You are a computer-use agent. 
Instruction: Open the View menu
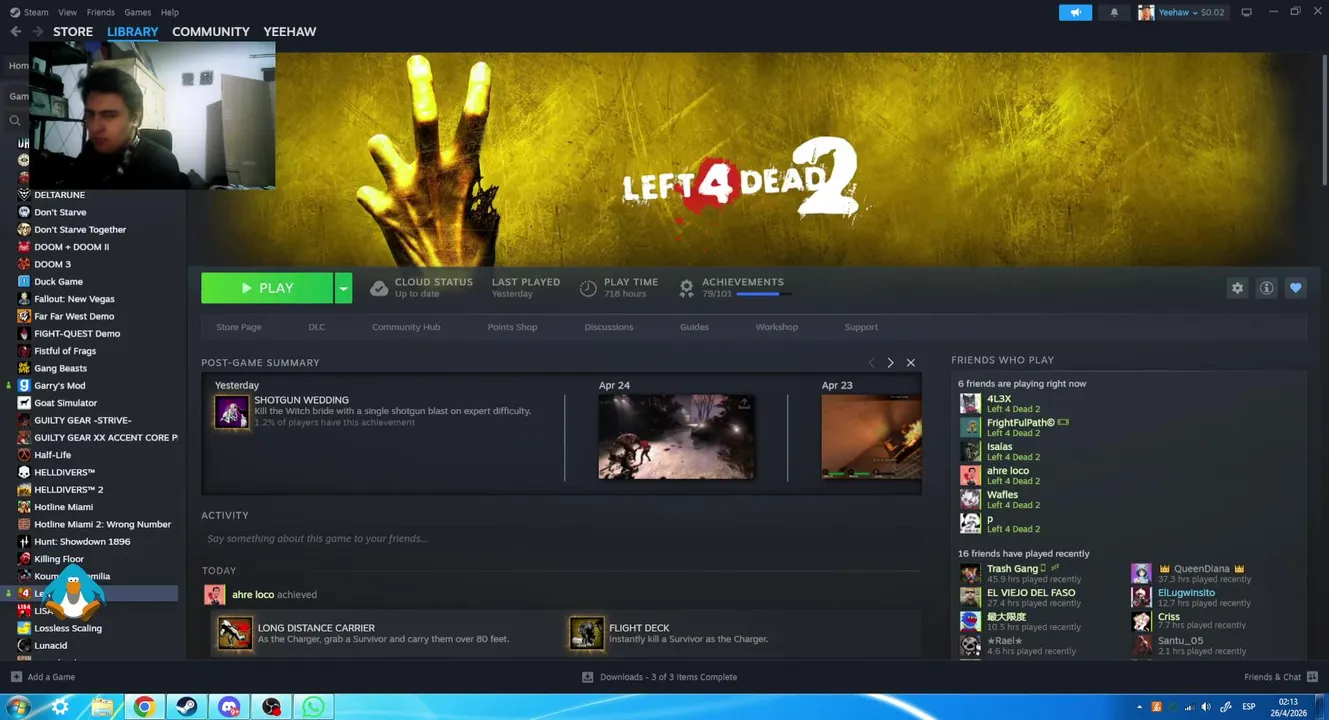pos(67,12)
